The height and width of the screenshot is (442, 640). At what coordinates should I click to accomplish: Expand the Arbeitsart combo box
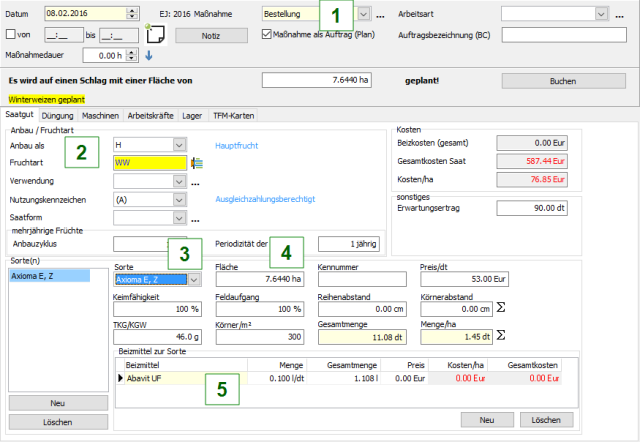tap(600, 15)
